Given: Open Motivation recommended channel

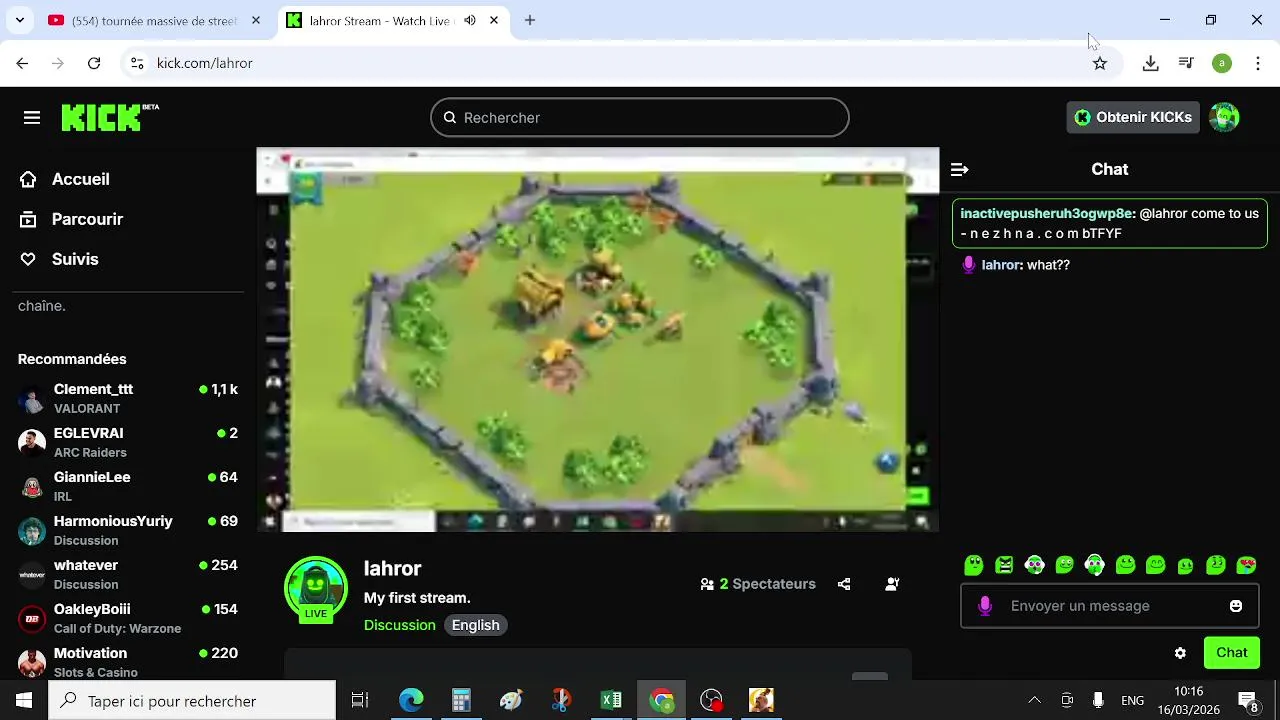Looking at the screenshot, I should click(x=128, y=661).
